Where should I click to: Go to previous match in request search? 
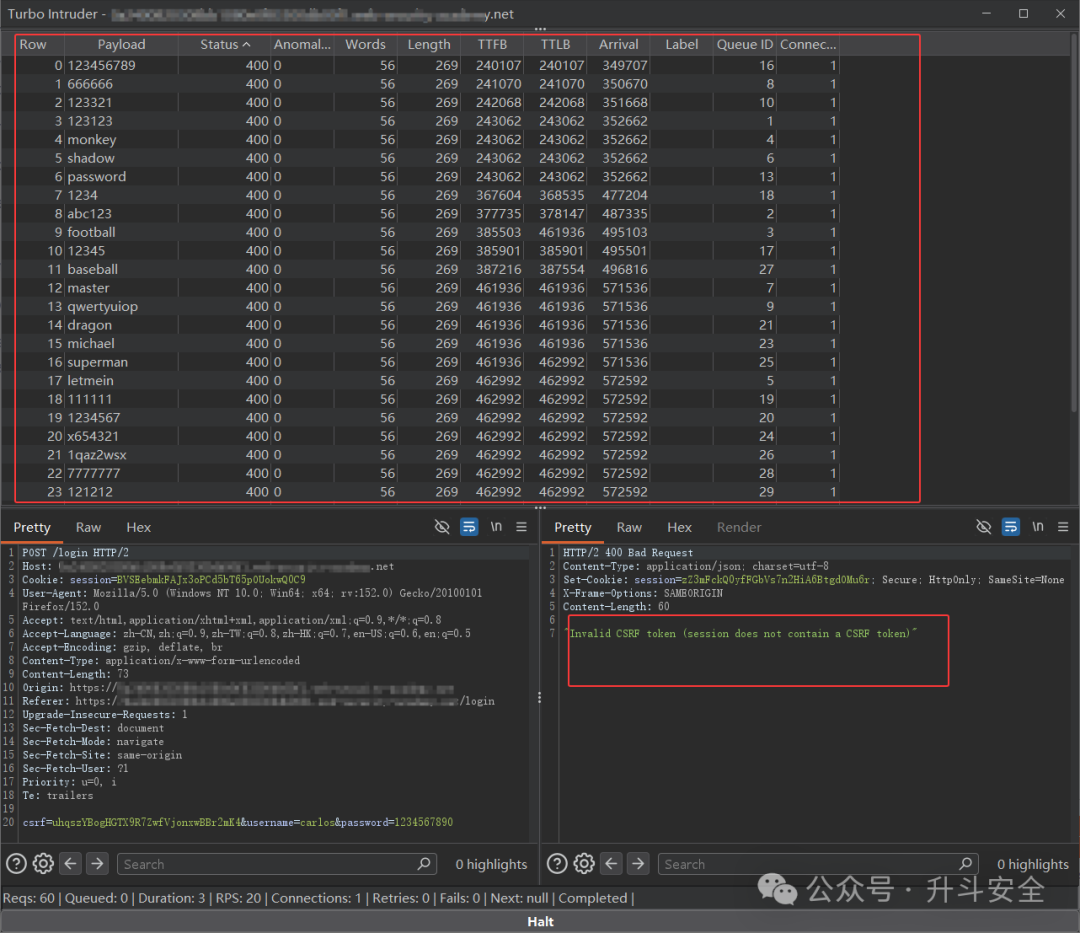pos(70,863)
